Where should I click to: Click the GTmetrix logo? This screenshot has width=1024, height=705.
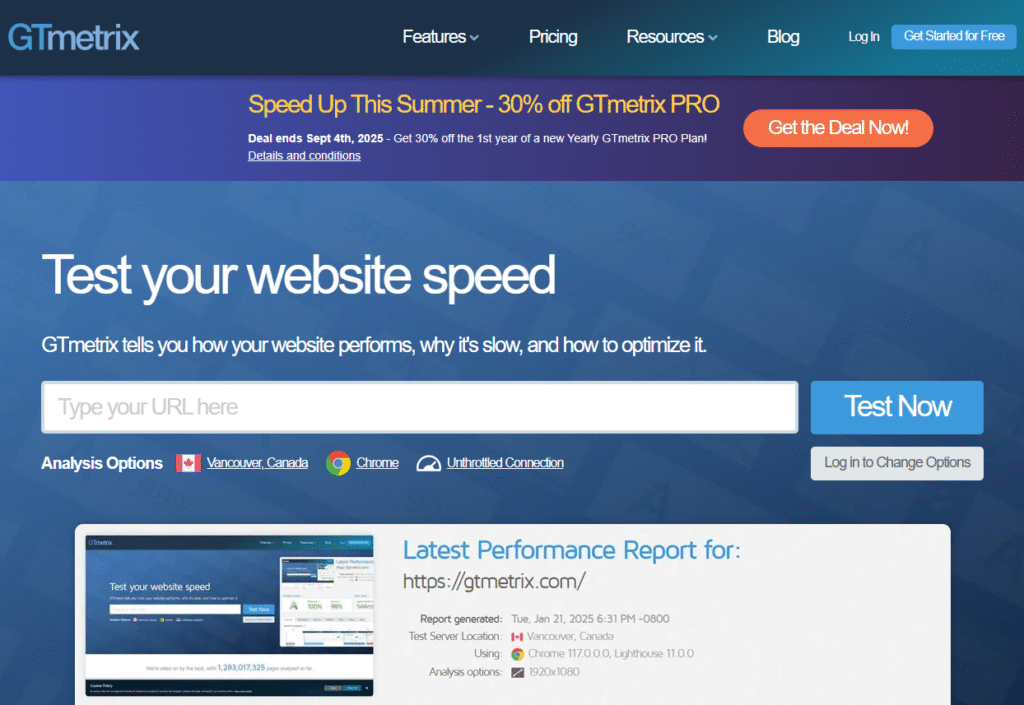pyautogui.click(x=74, y=37)
